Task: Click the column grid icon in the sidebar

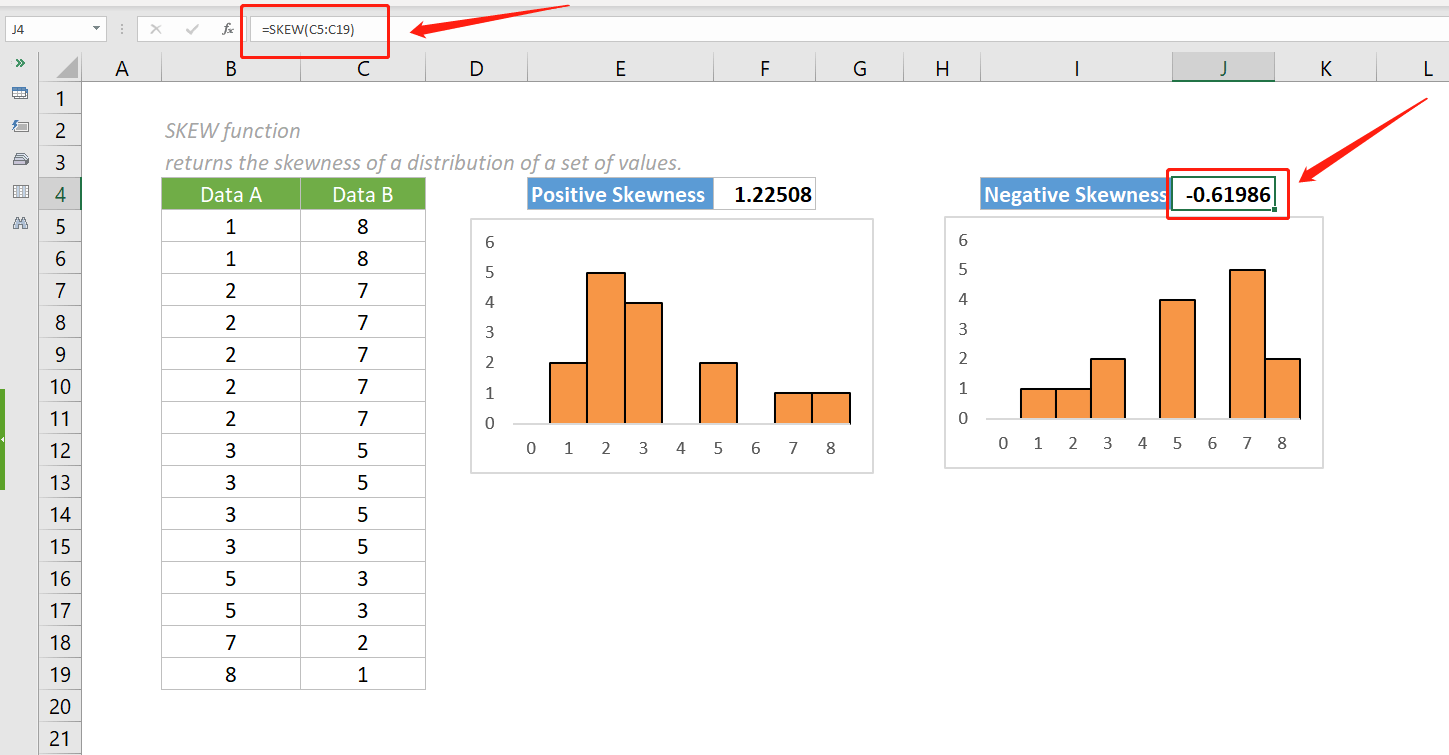Action: [20, 191]
